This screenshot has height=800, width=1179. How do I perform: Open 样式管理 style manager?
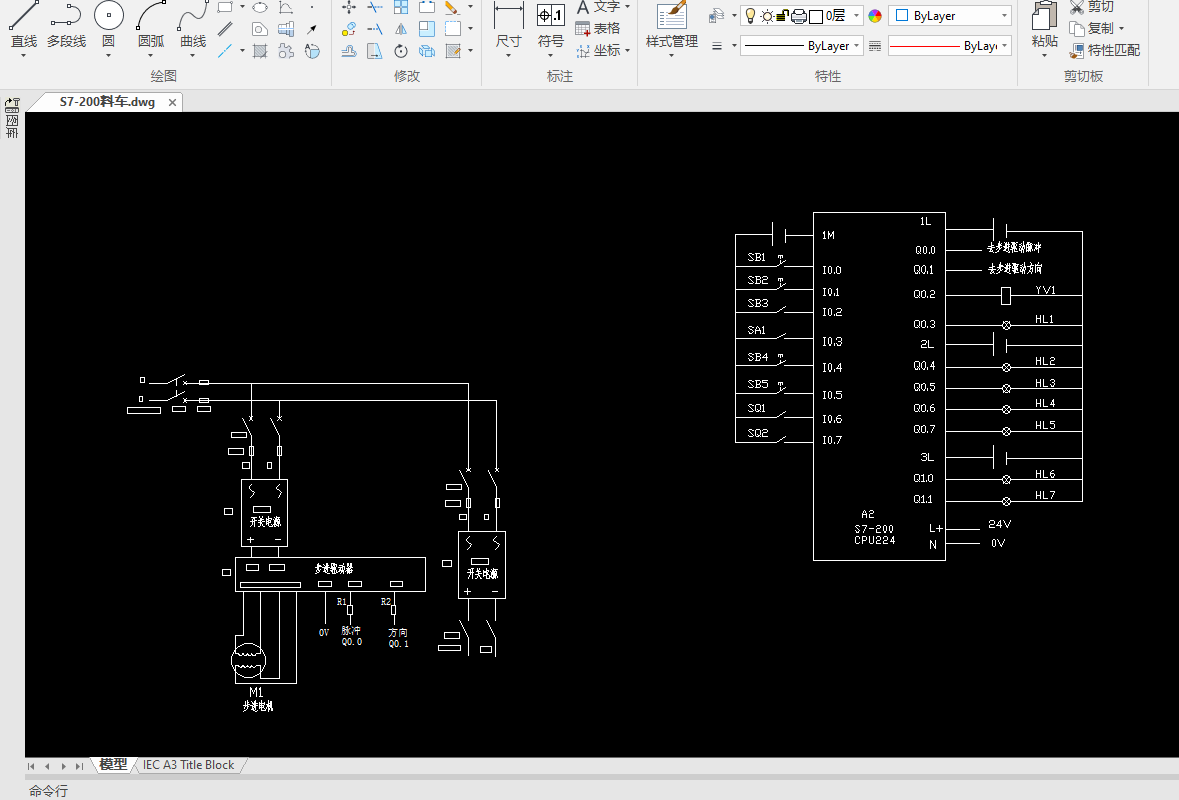[671, 27]
